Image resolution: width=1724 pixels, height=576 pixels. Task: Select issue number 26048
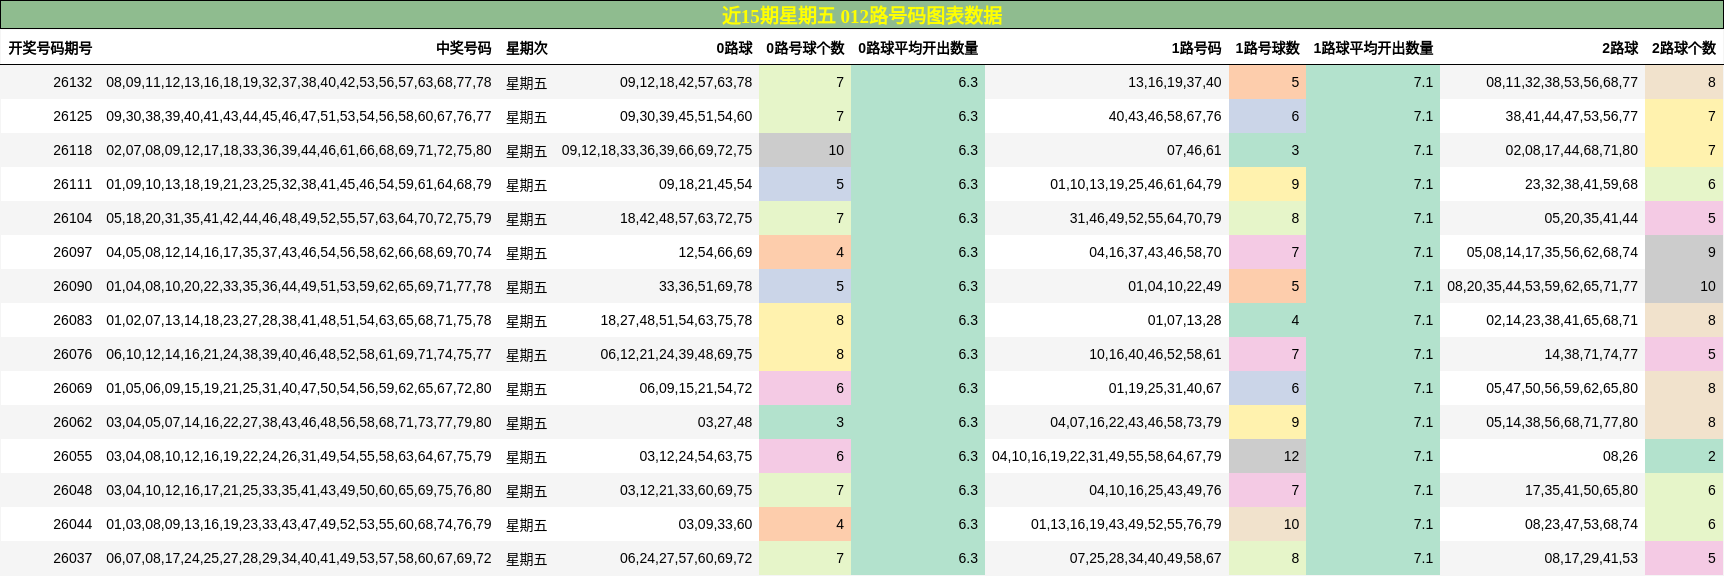point(72,490)
